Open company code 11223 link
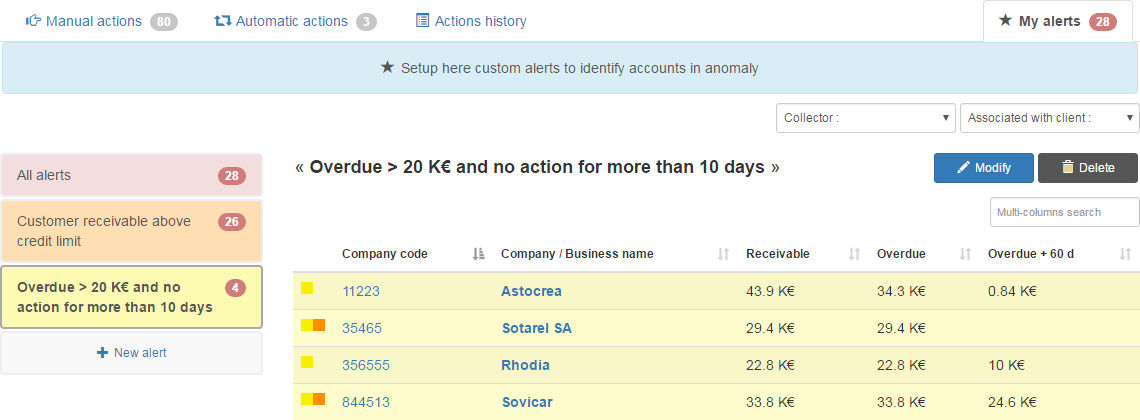Viewport: 1140px width, 420px height. point(361,291)
